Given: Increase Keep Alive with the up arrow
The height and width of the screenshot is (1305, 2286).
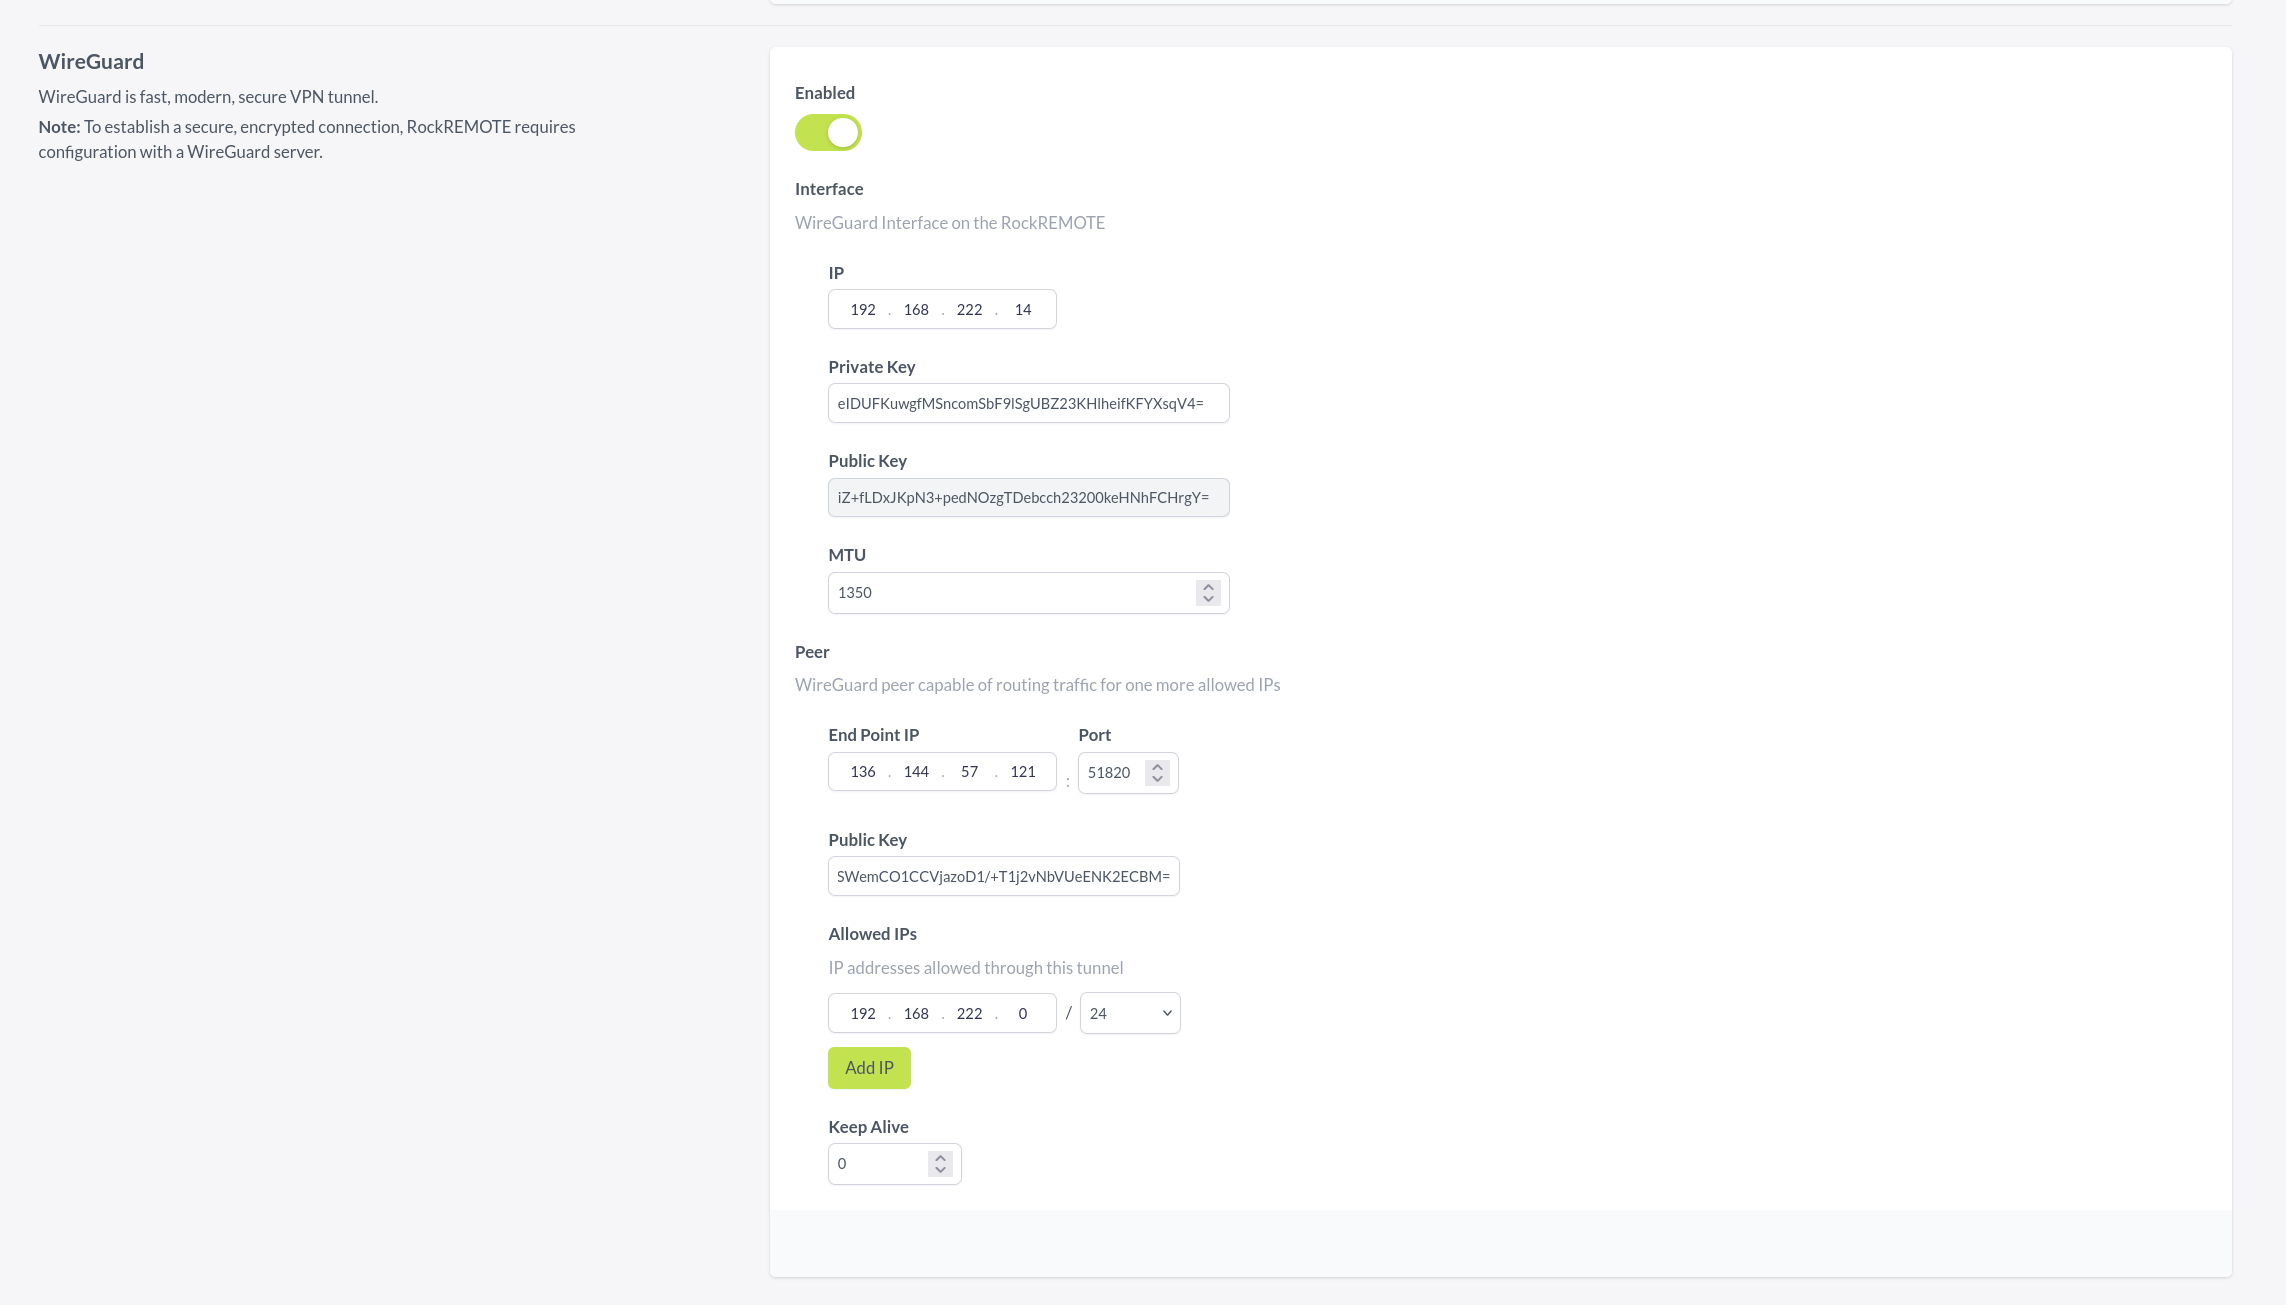Looking at the screenshot, I should (x=940, y=1158).
